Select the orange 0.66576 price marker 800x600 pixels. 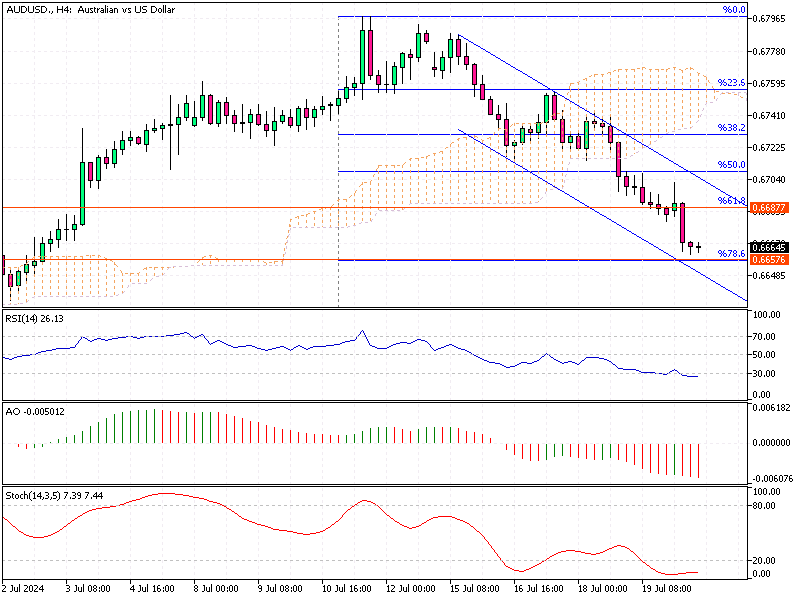pos(768,258)
